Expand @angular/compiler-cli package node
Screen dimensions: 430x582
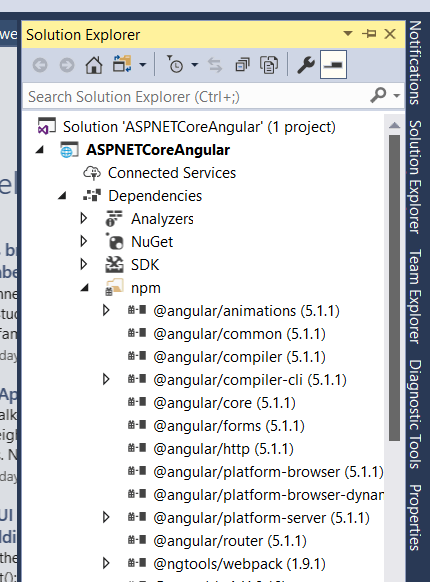106,379
